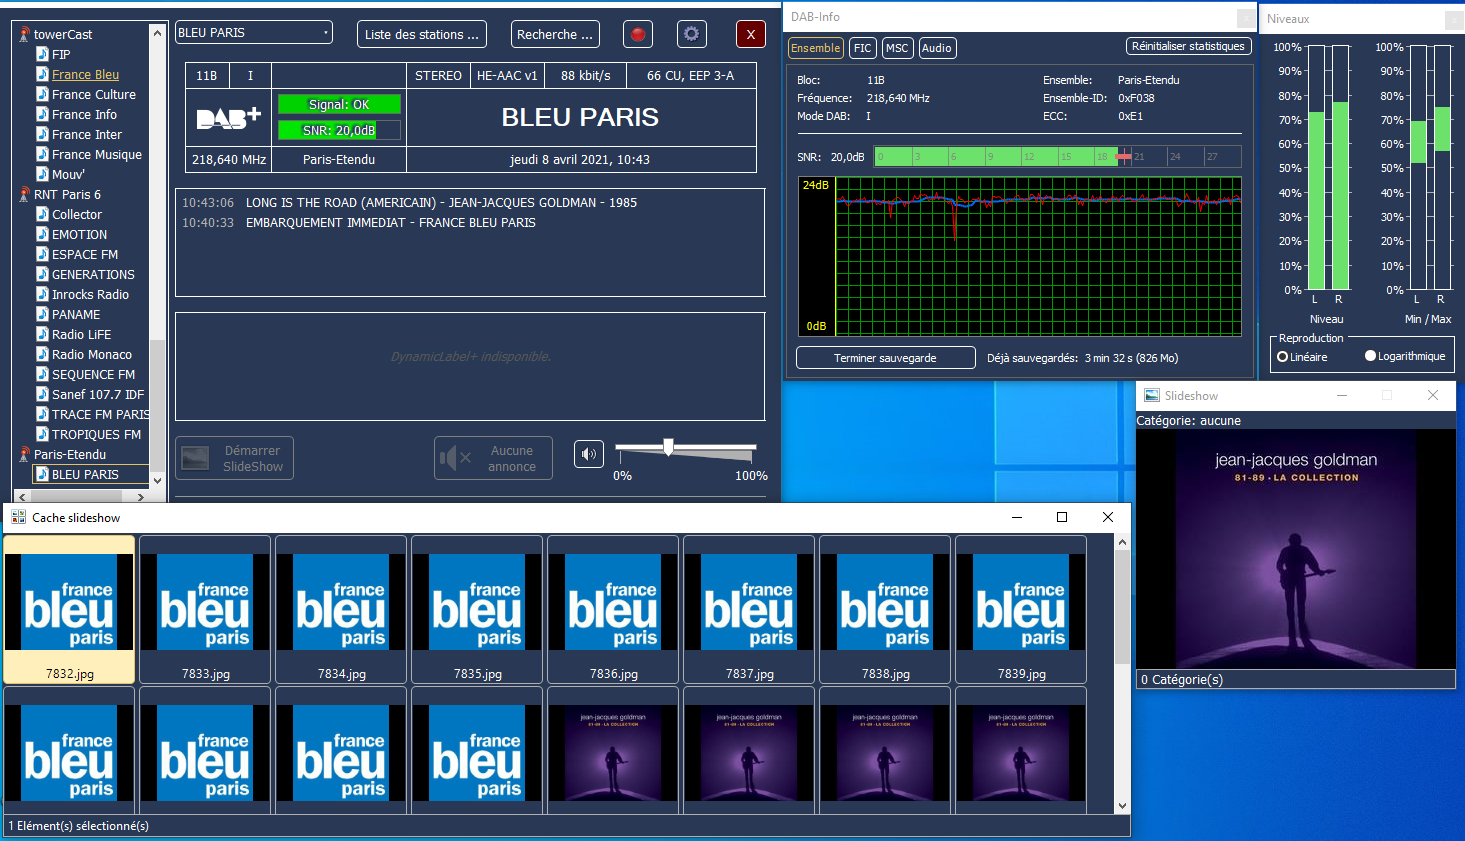Click the RNT Paris 6 antenna icon
This screenshot has height=841, width=1465.
tap(24, 194)
